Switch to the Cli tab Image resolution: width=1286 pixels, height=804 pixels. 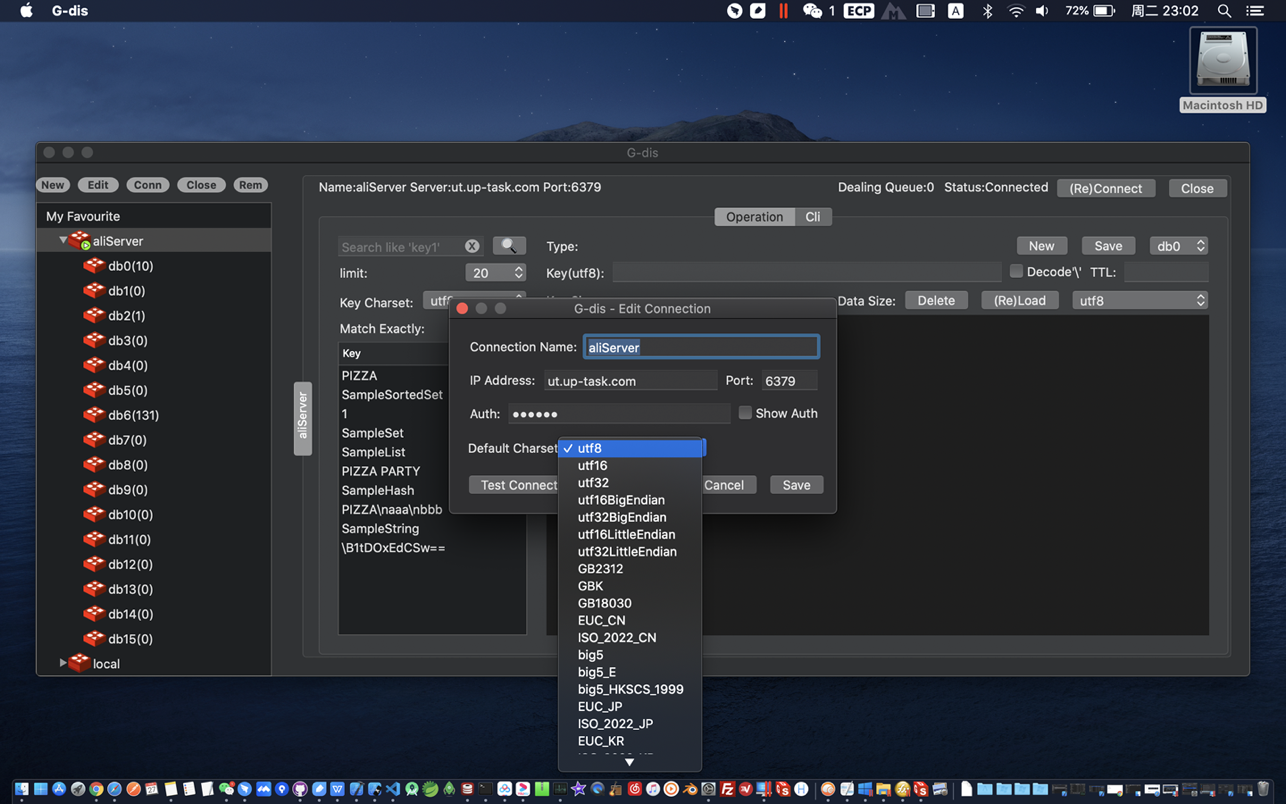[x=813, y=217]
